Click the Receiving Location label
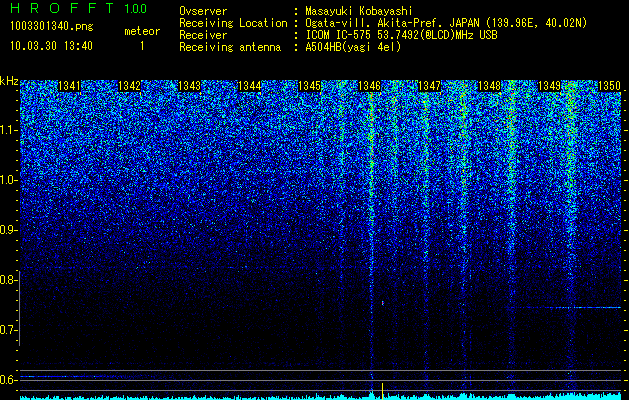The image size is (629, 400). point(233,23)
